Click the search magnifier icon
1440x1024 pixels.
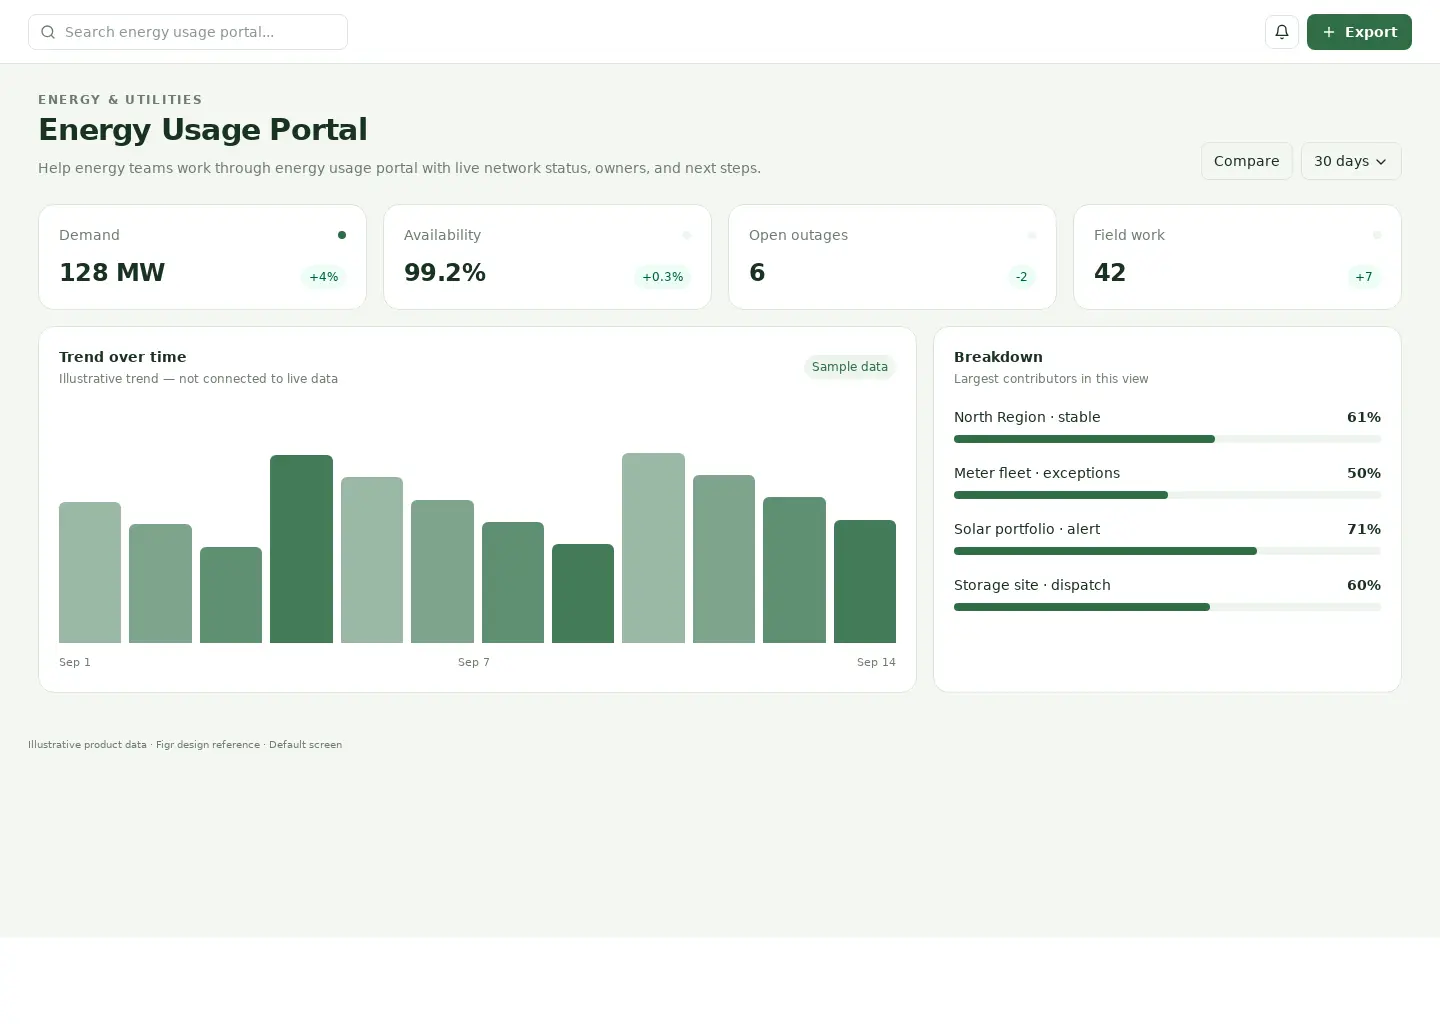[x=48, y=32]
